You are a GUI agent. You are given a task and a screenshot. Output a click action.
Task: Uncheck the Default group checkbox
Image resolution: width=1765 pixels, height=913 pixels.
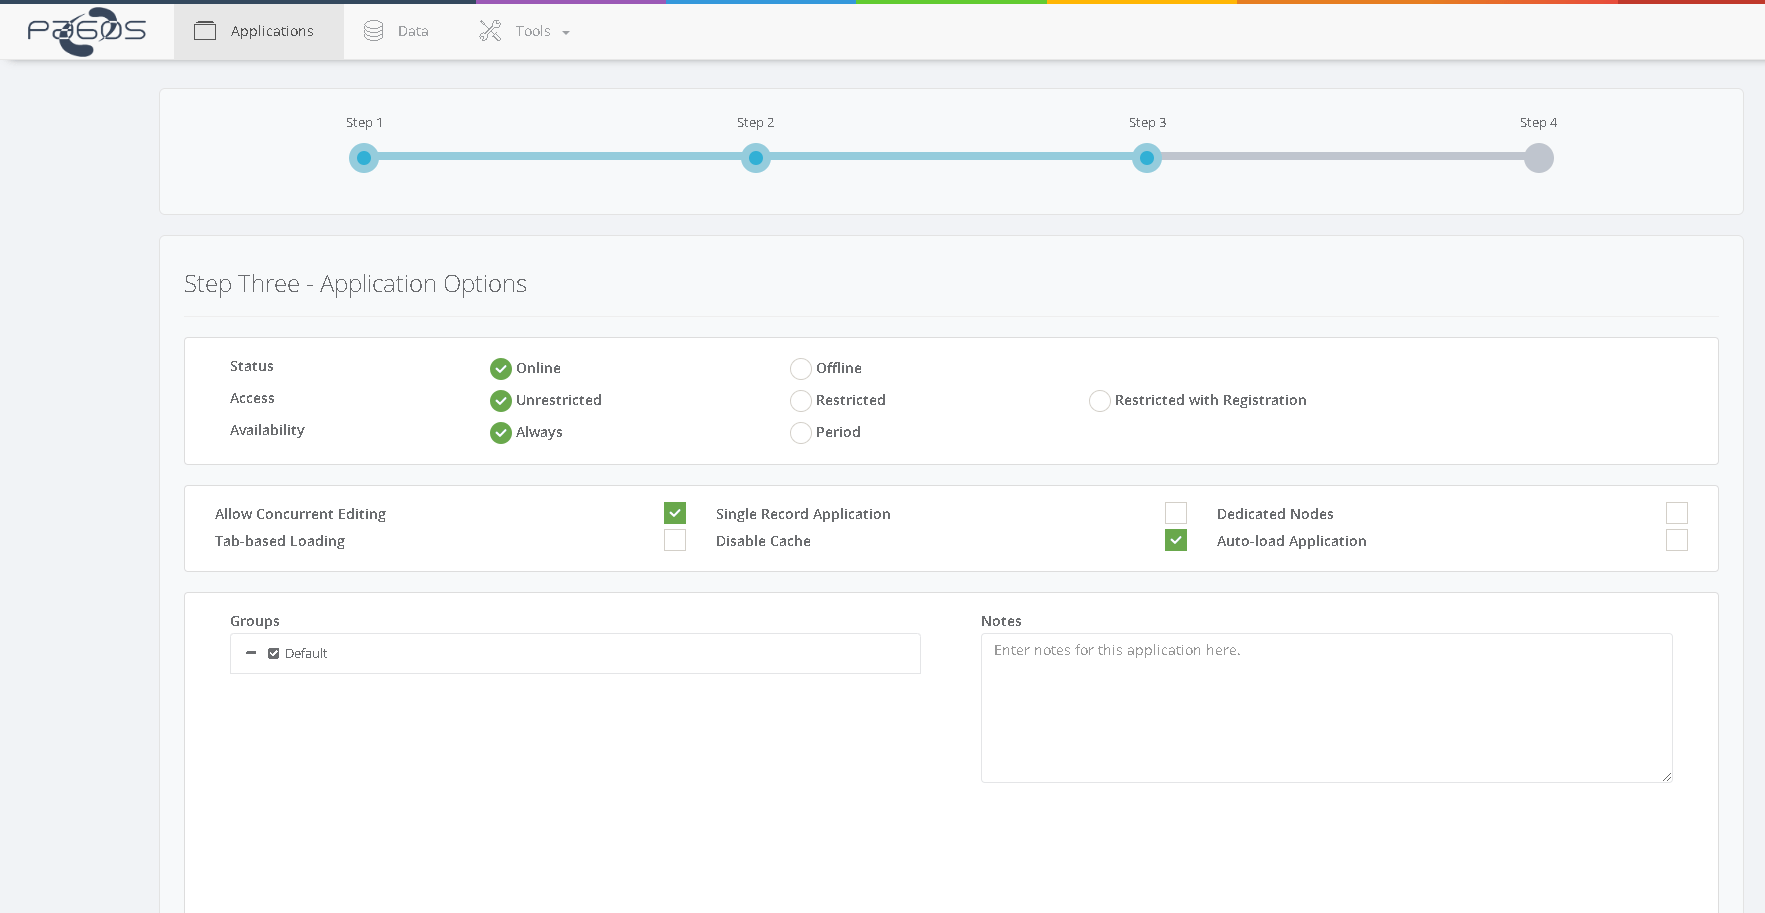pos(274,654)
